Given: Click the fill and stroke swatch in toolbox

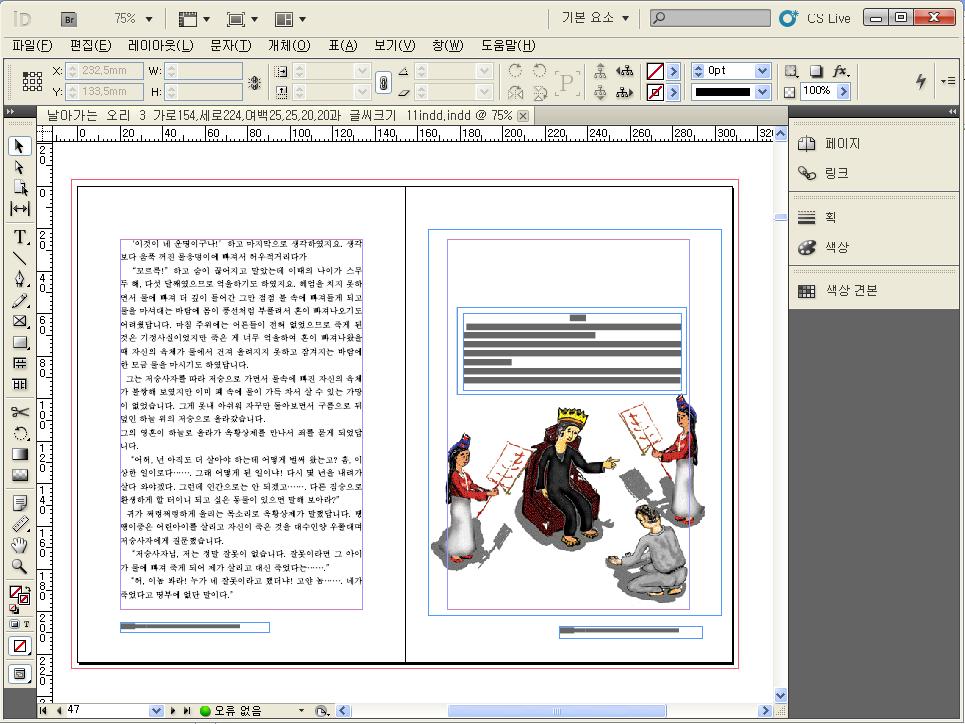Looking at the screenshot, I should click(x=19, y=597).
